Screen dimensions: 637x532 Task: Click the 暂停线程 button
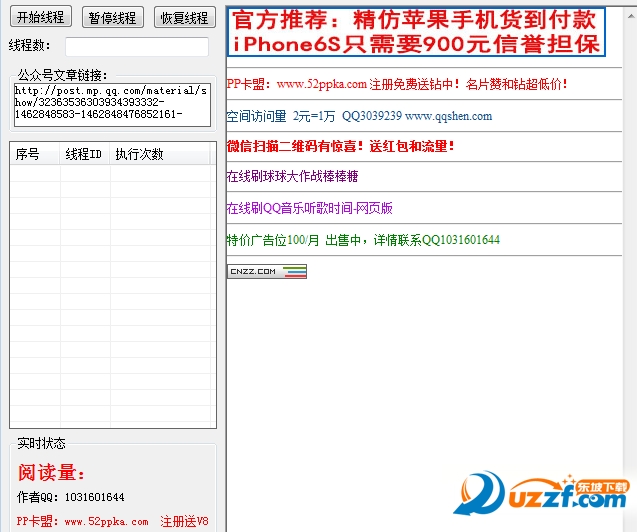pos(113,17)
